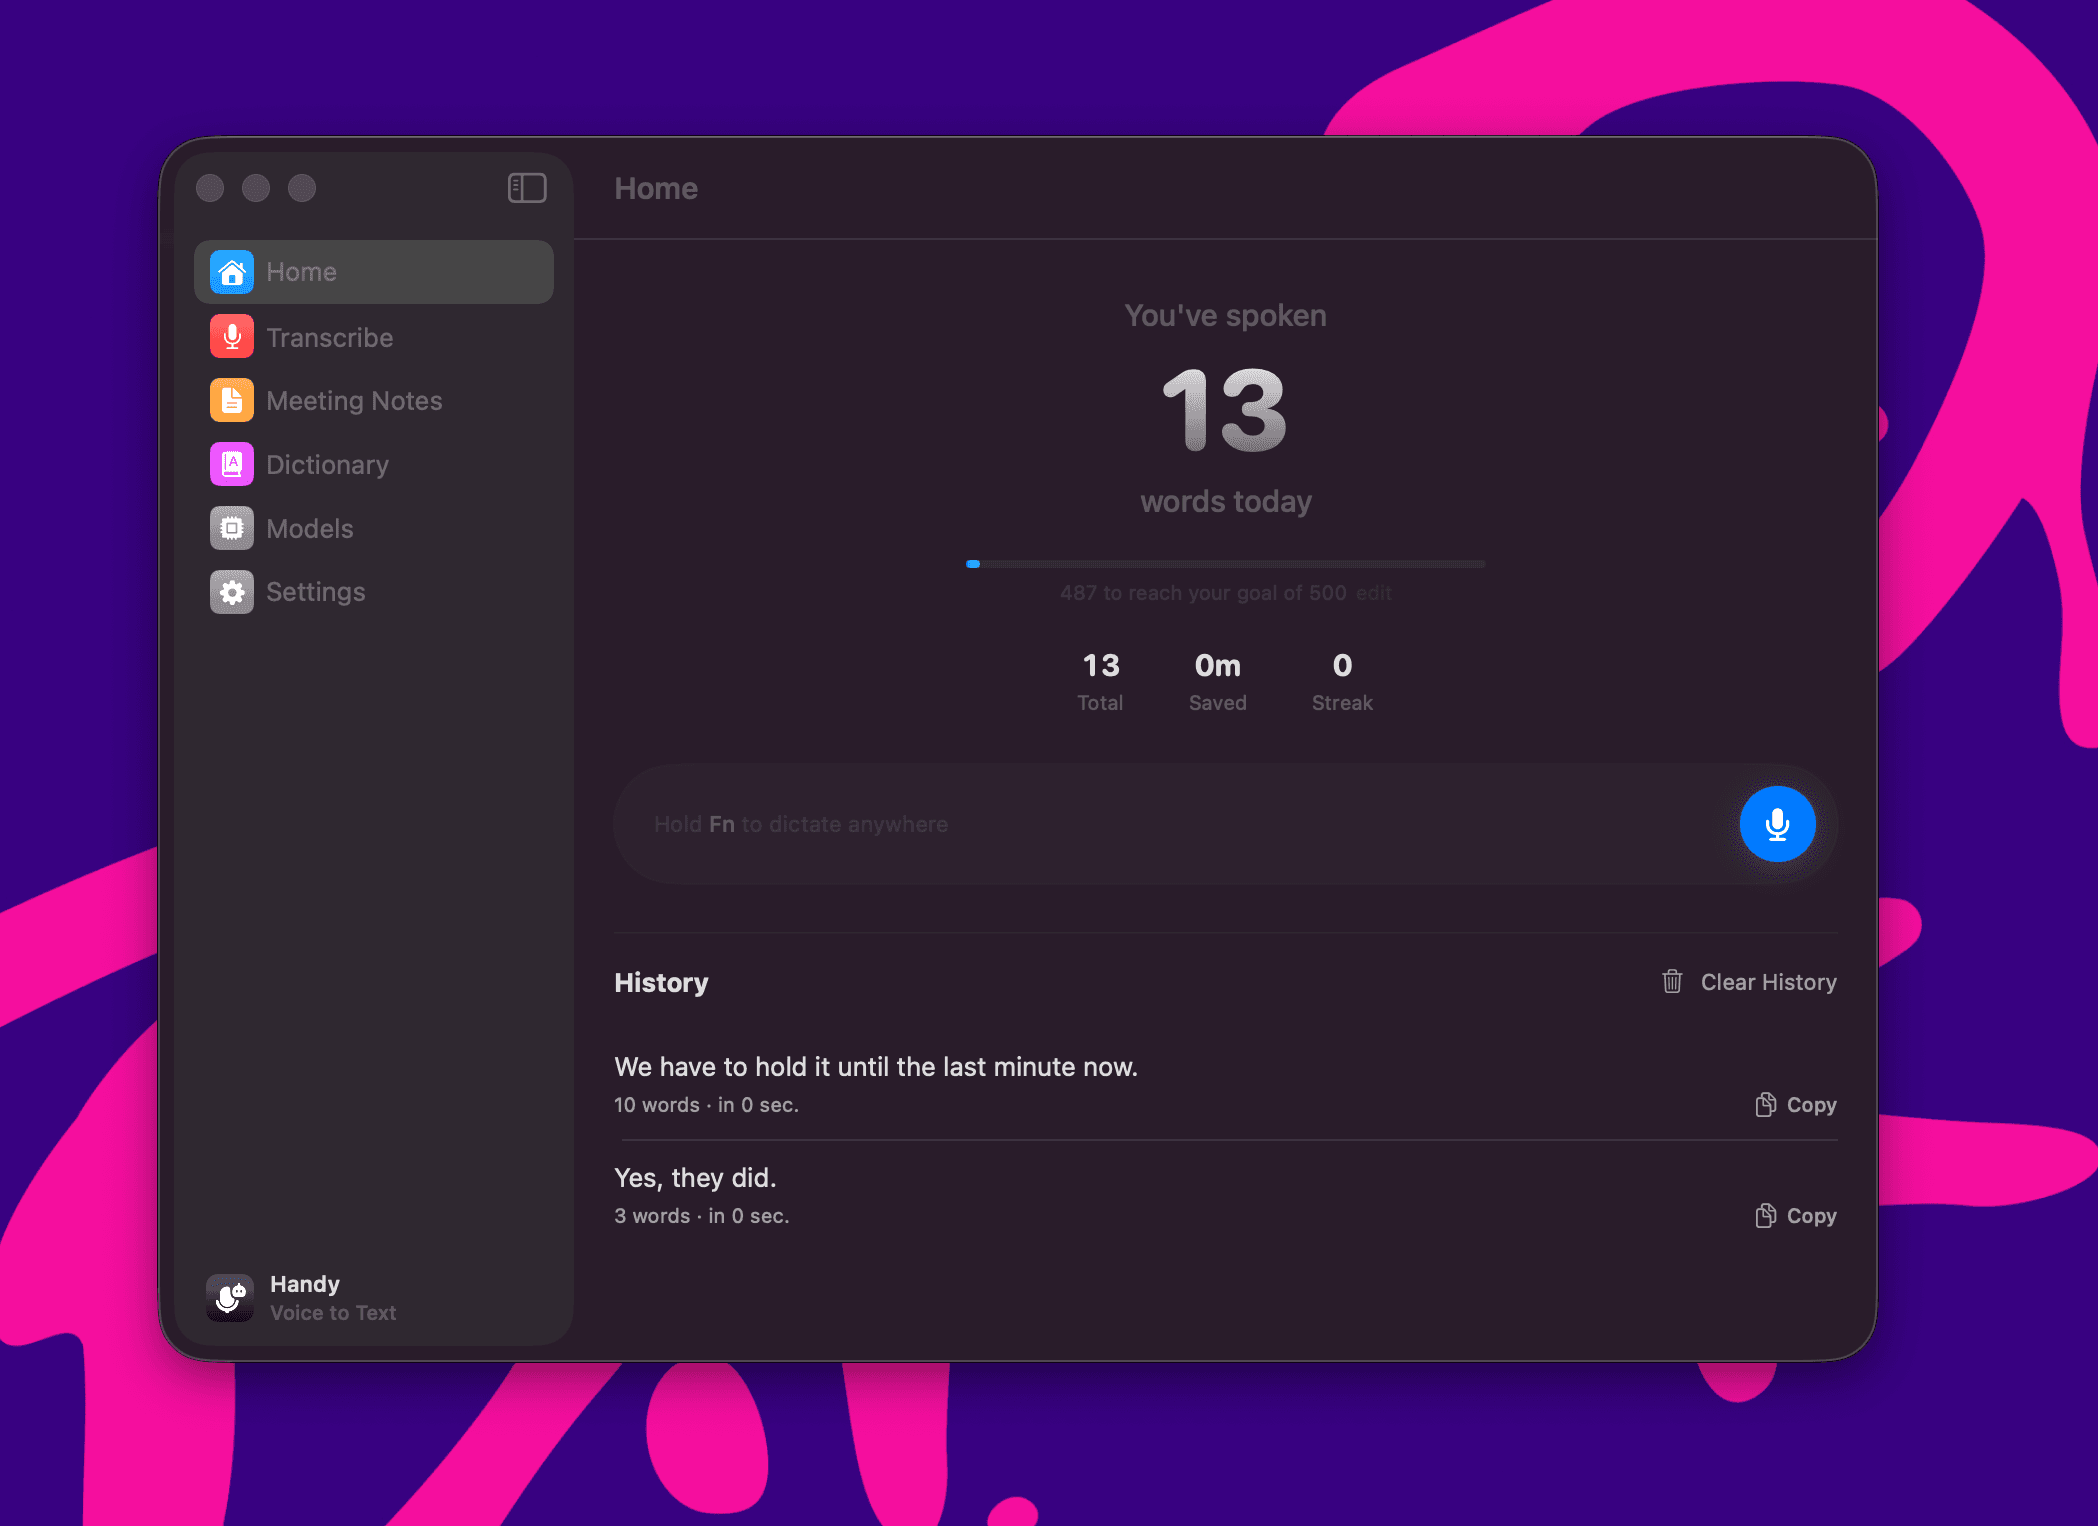
Task: Toggle the sidebar collapse icon
Action: click(x=527, y=188)
